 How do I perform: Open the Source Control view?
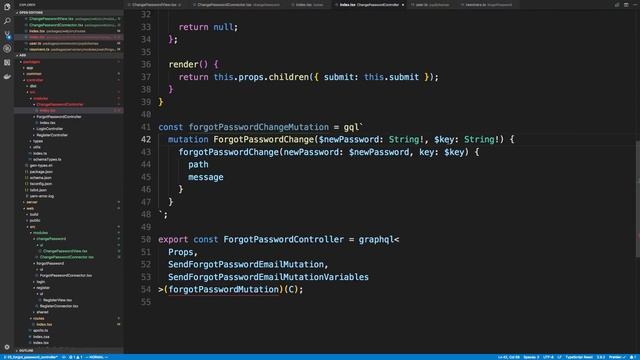(7, 35)
